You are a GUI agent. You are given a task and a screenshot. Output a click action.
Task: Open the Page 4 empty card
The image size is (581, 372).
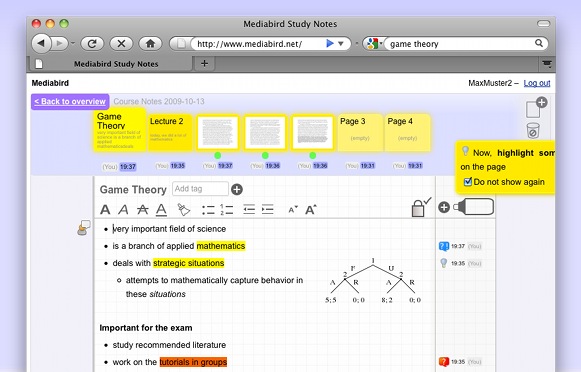(x=407, y=133)
